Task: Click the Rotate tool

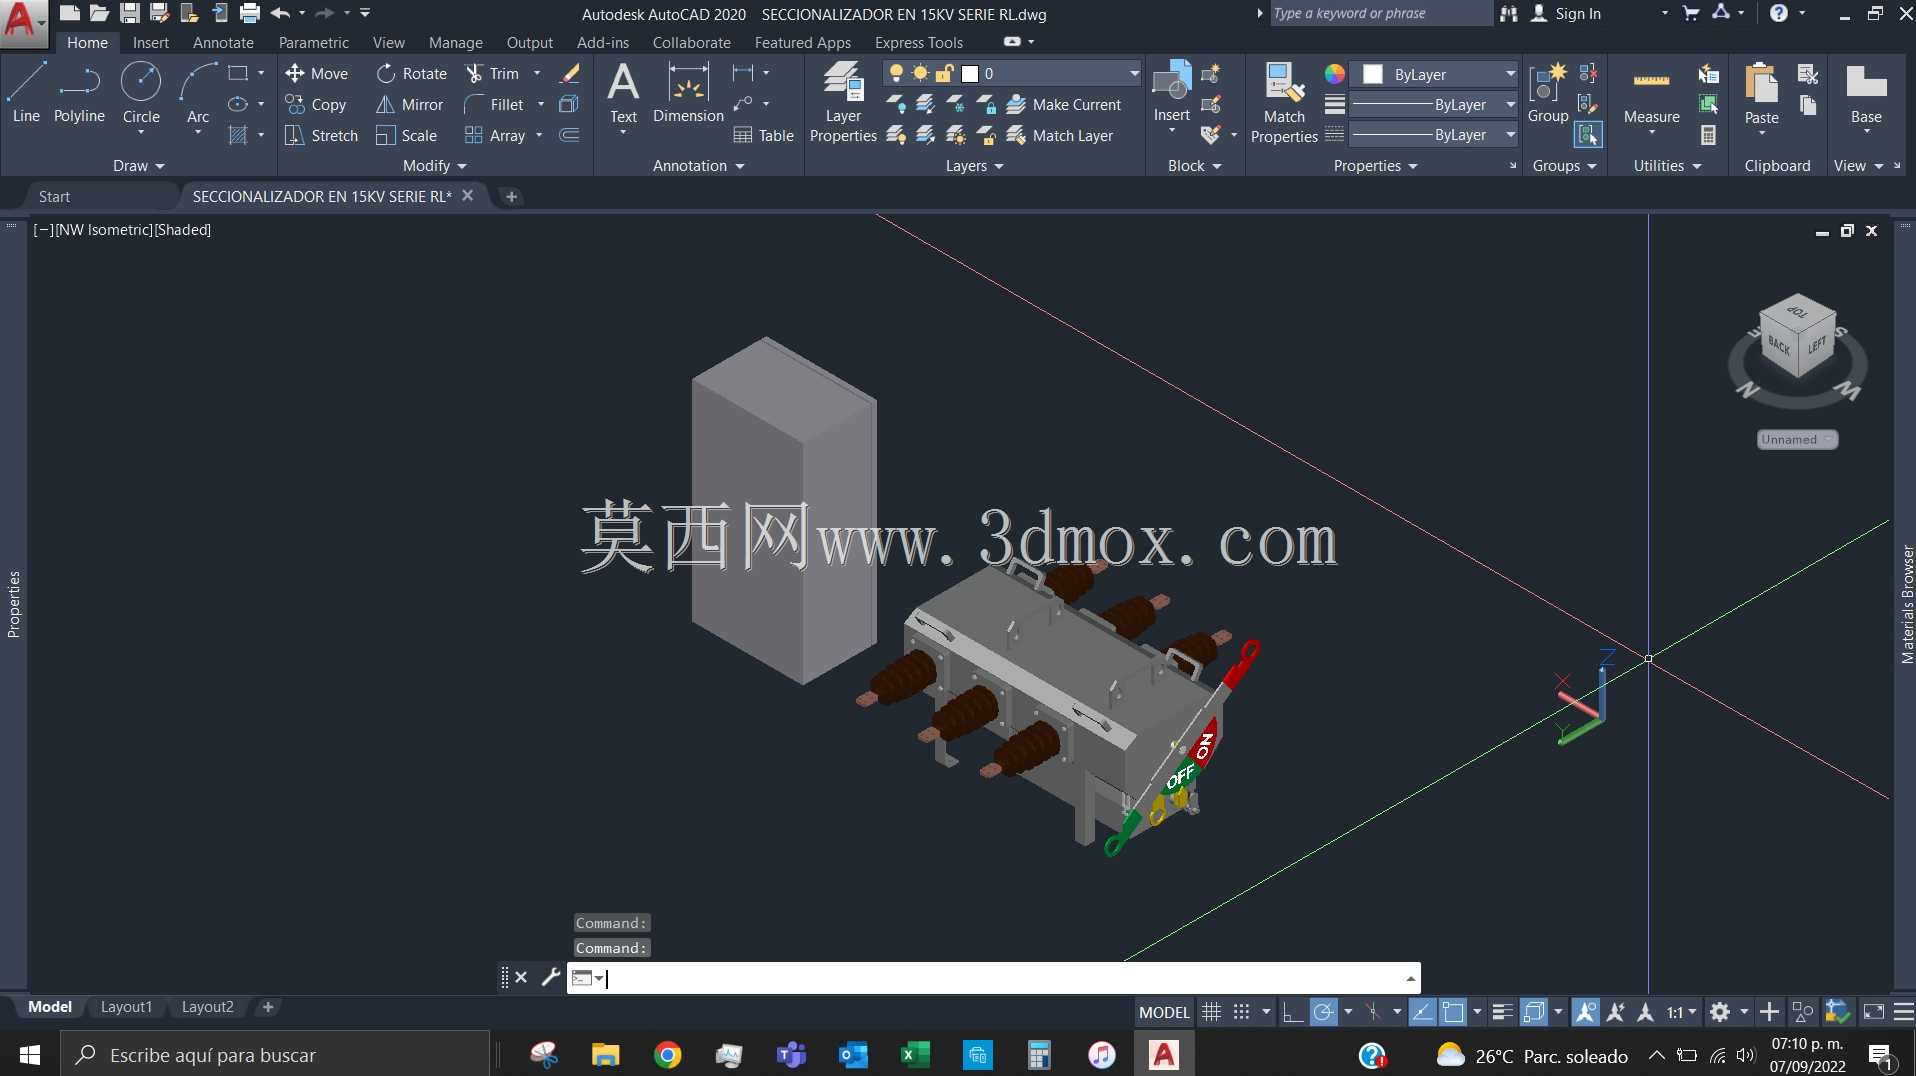Action: pos(412,73)
